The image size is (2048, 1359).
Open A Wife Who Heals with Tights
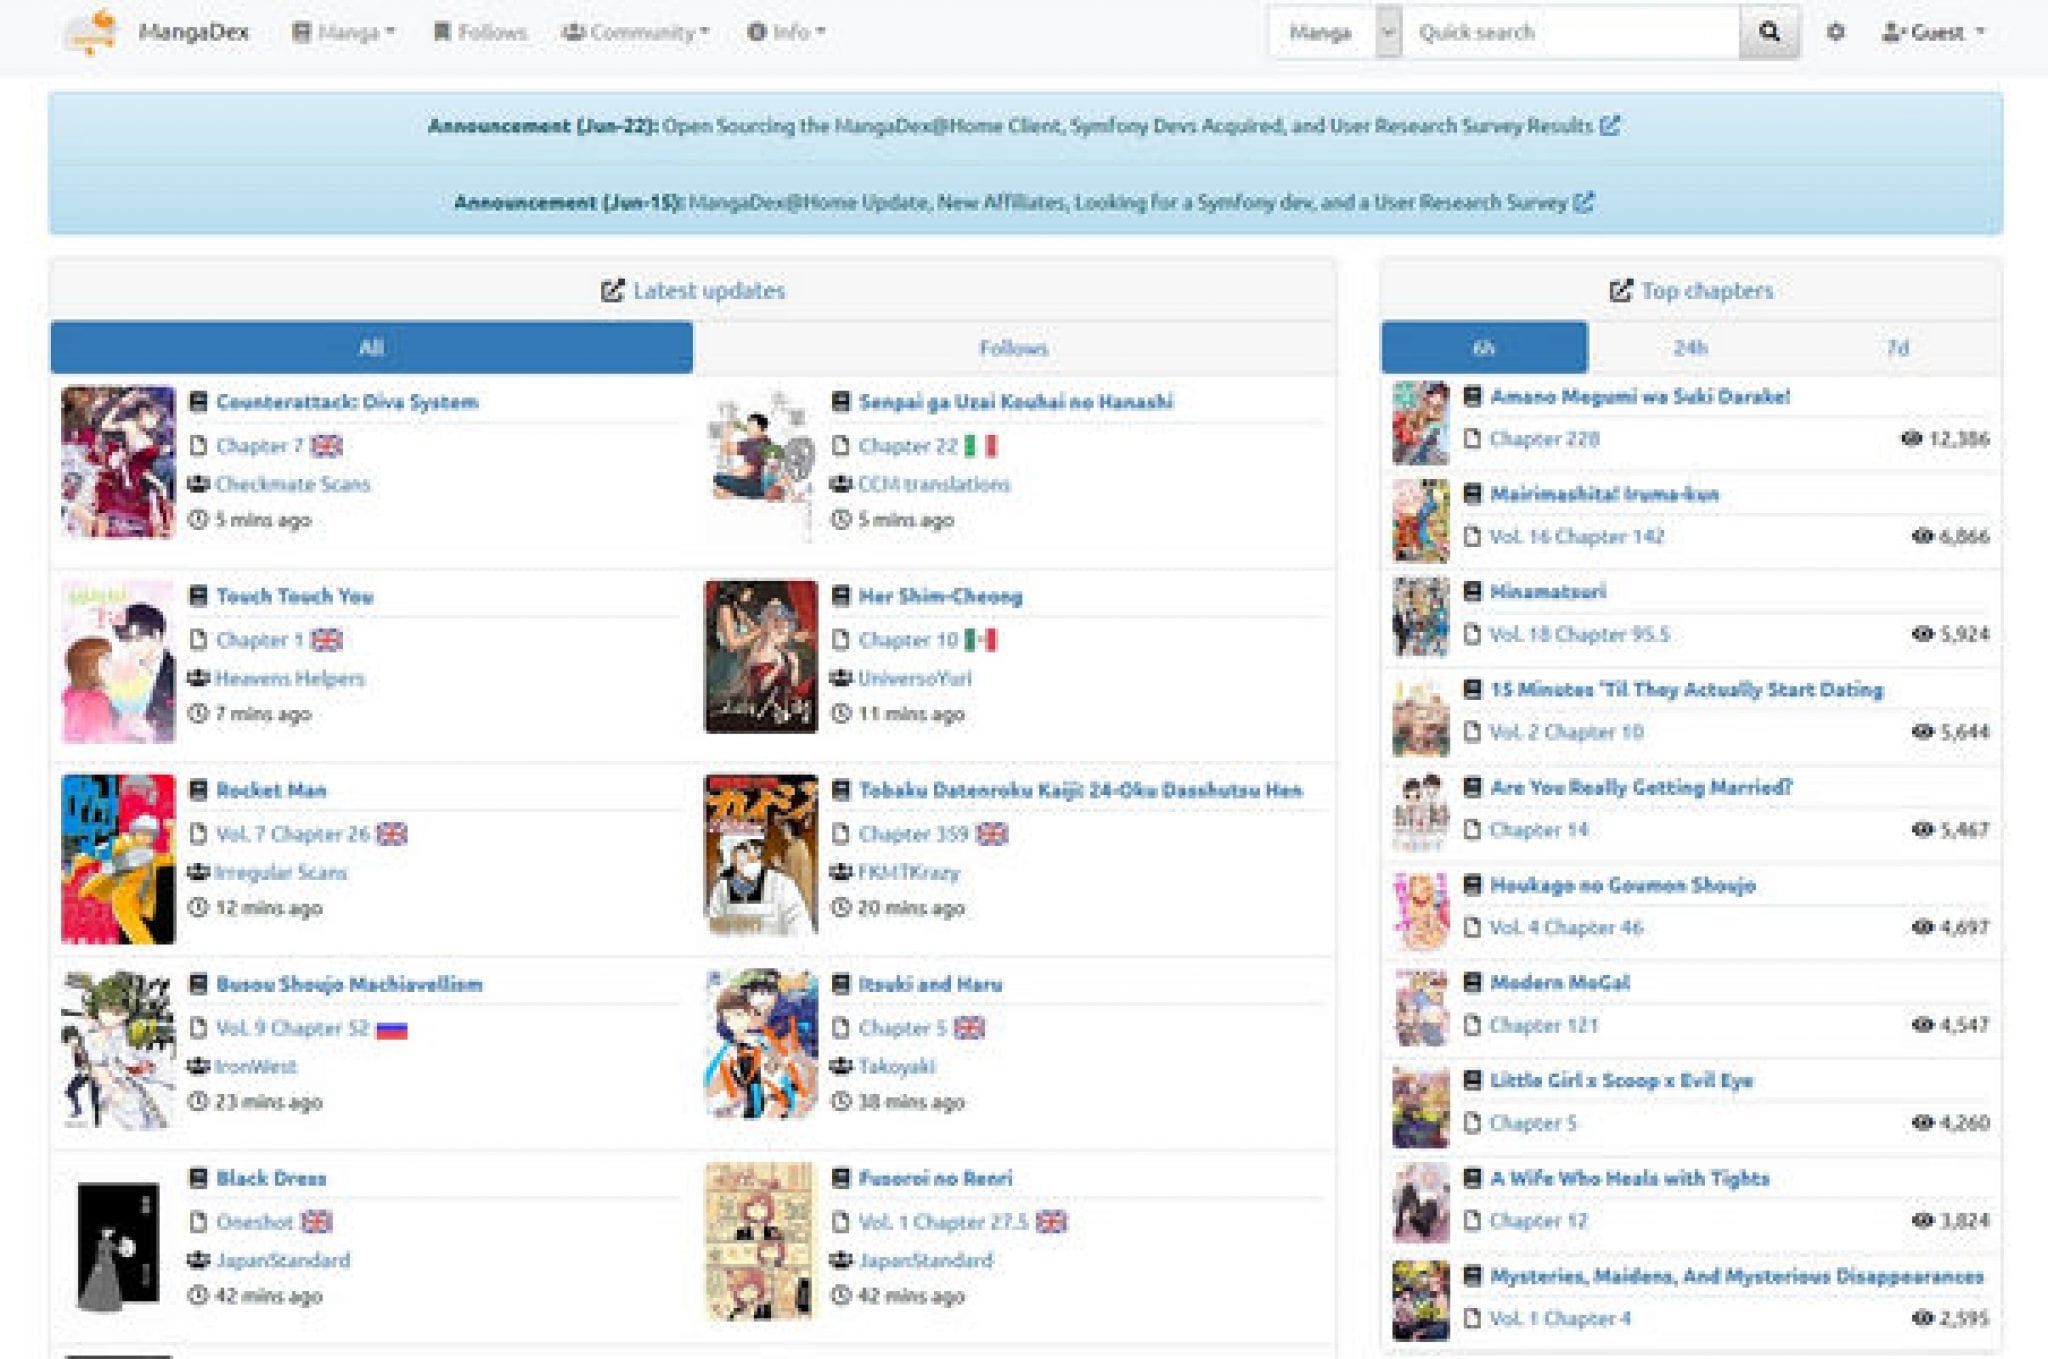click(1629, 1178)
